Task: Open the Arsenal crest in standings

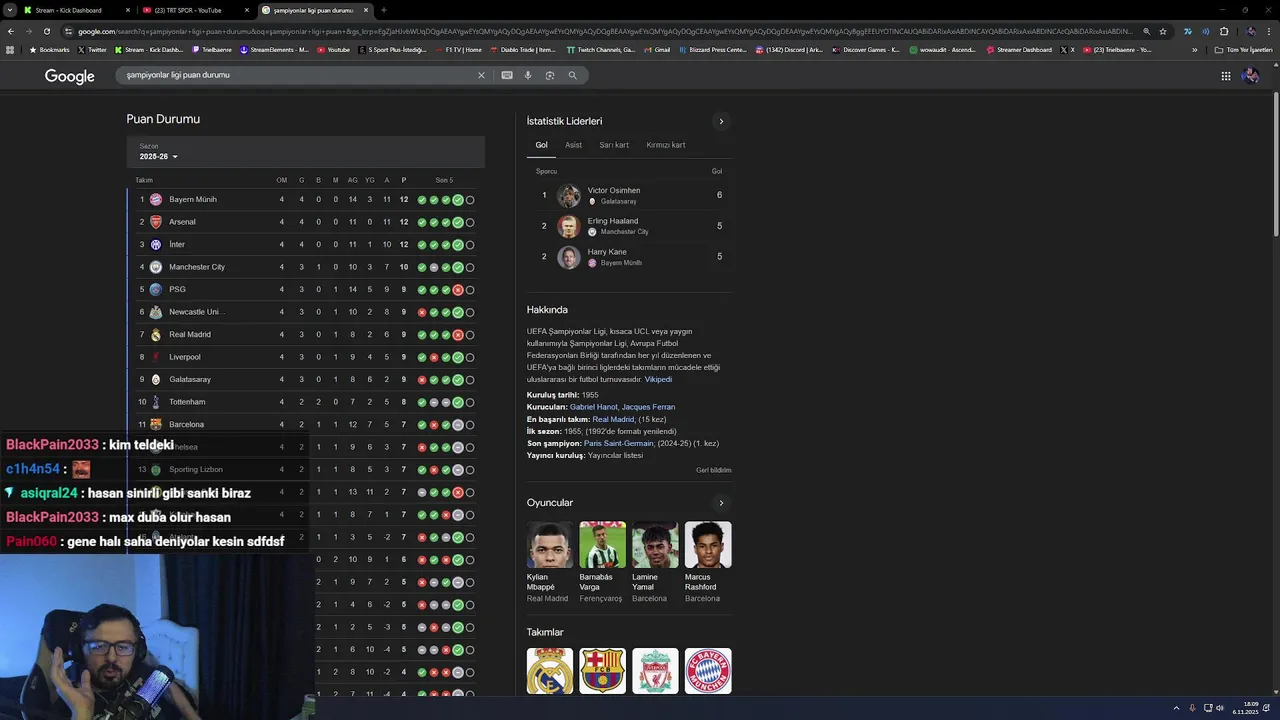Action: click(x=156, y=222)
